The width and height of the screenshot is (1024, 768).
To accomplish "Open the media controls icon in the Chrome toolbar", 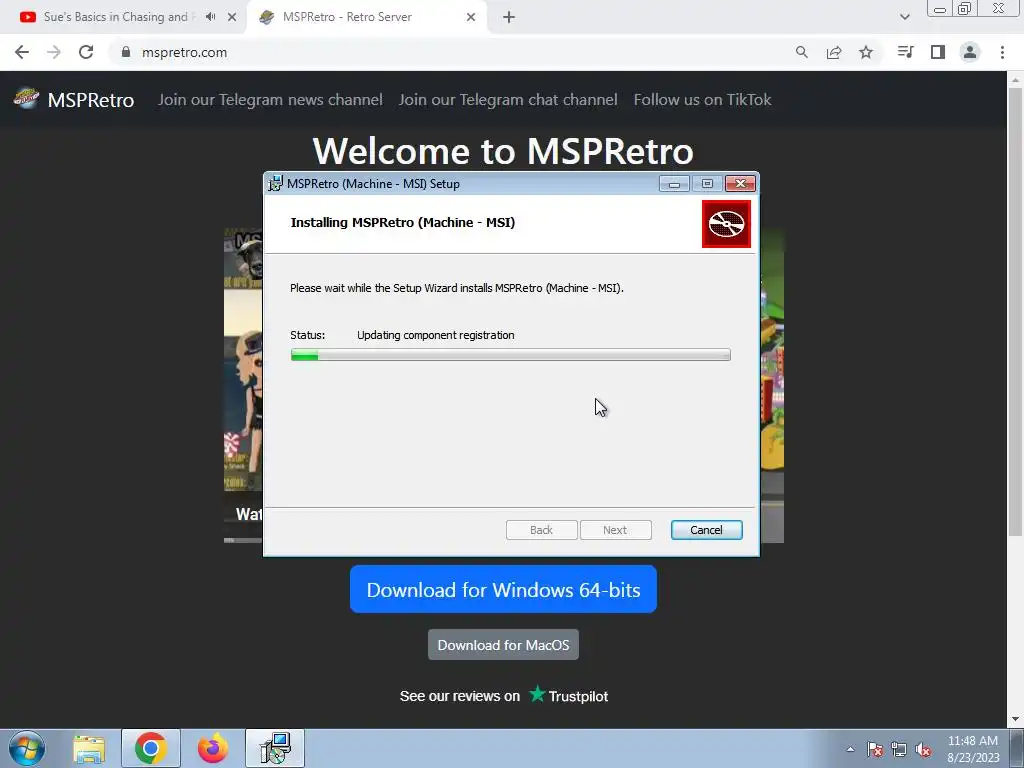I will click(905, 52).
